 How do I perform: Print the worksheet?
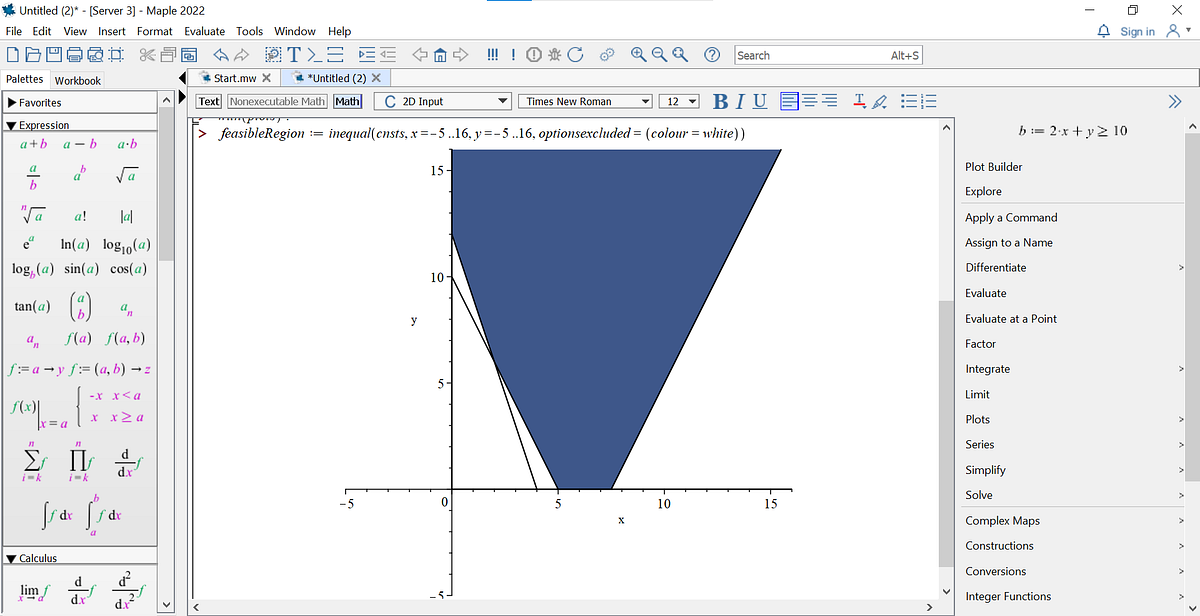[x=73, y=55]
